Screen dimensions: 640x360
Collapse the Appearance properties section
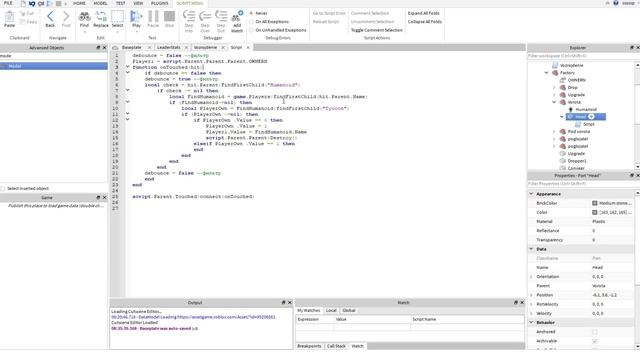point(531,193)
